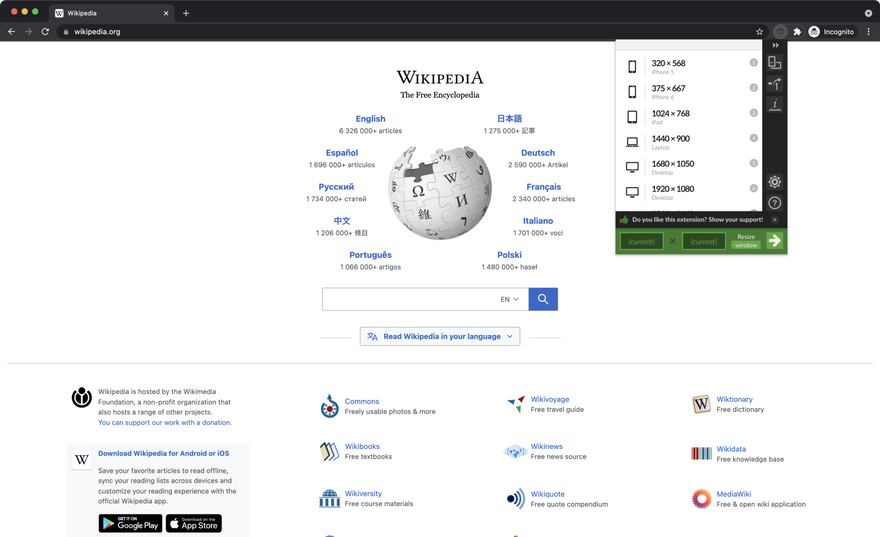
Task: Select the 375 × 667 iPhone 6 preset
Action: [689, 91]
